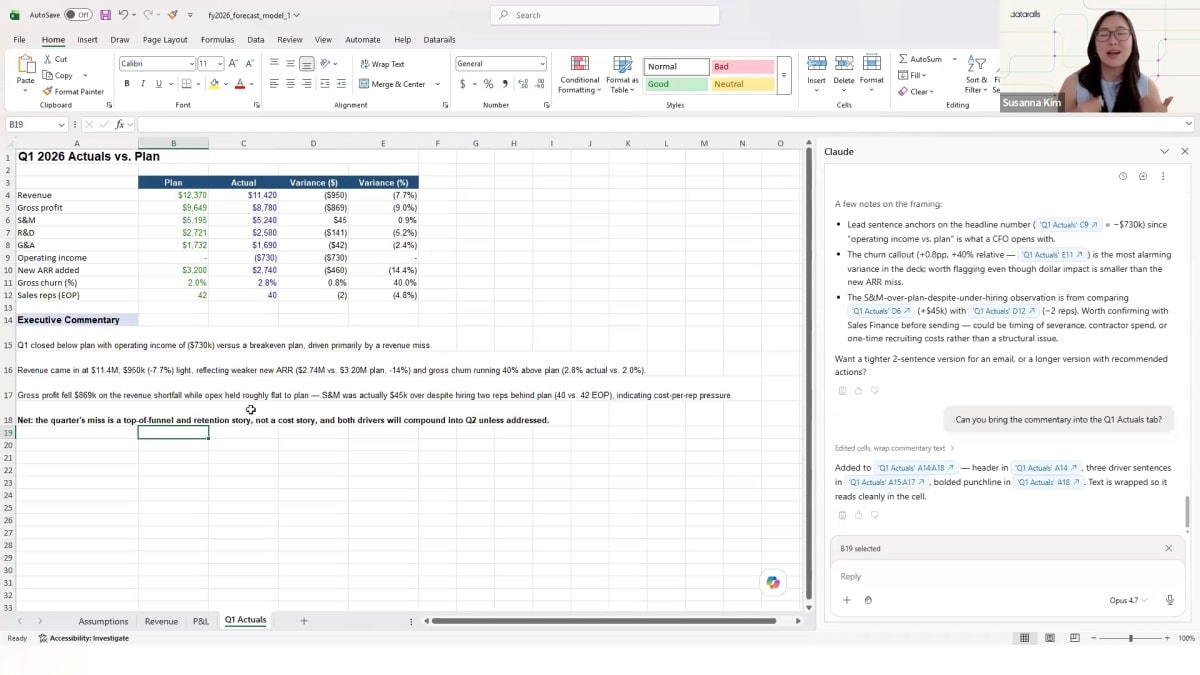Viewport: 1200px width, 675px height.
Task: Select the P&L sheet tab
Action: pyautogui.click(x=201, y=621)
